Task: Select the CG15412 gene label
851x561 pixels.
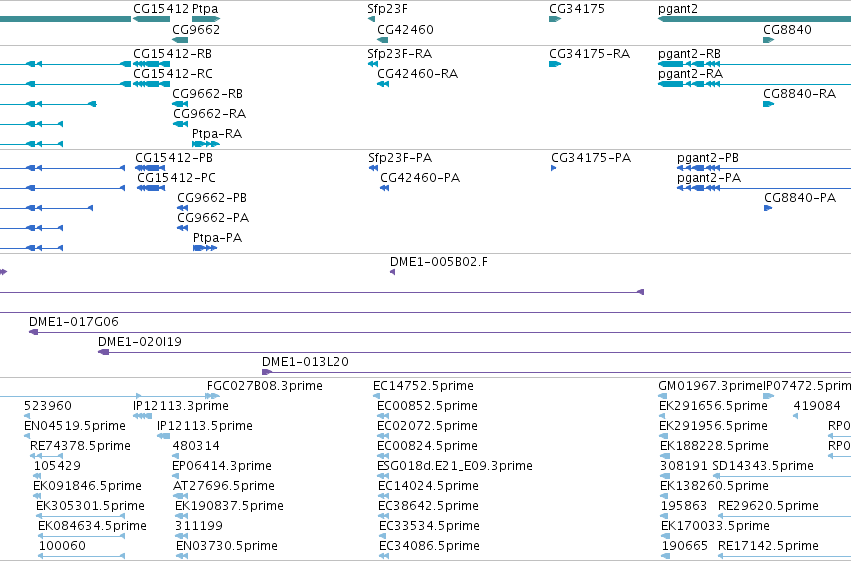Action: pyautogui.click(x=161, y=9)
